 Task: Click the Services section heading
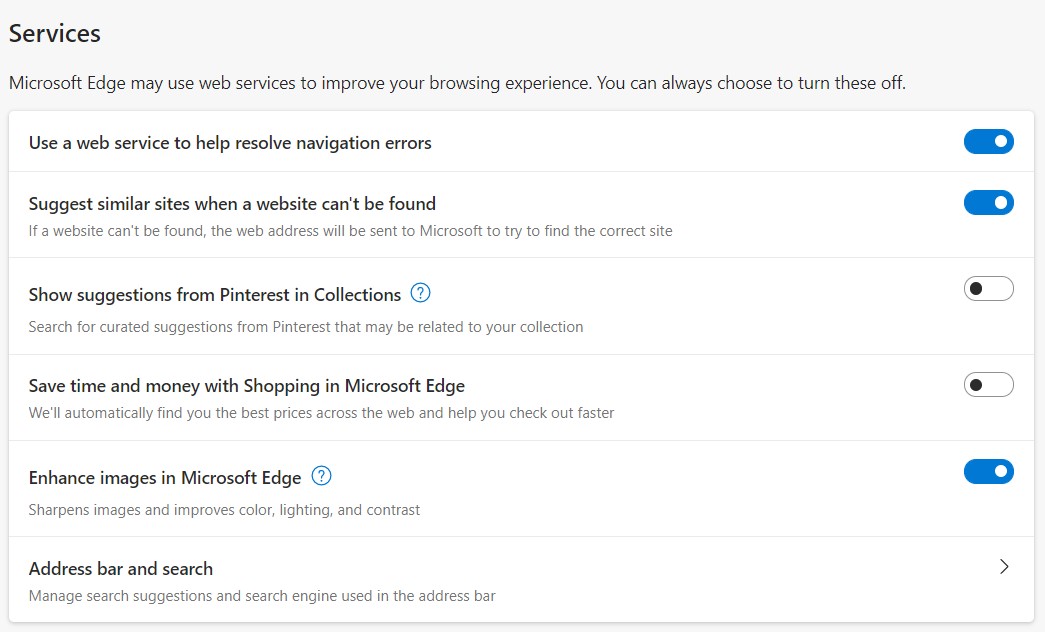click(55, 33)
